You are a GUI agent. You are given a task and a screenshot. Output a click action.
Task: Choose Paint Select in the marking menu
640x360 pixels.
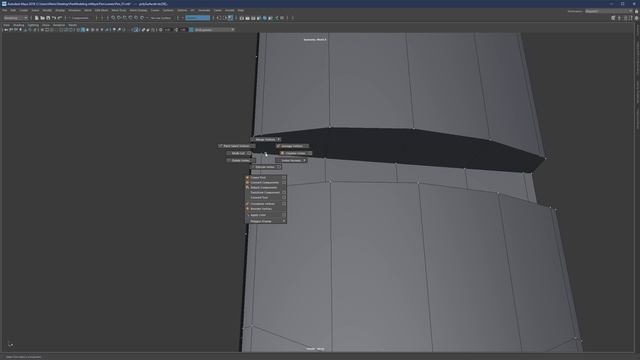(236, 146)
